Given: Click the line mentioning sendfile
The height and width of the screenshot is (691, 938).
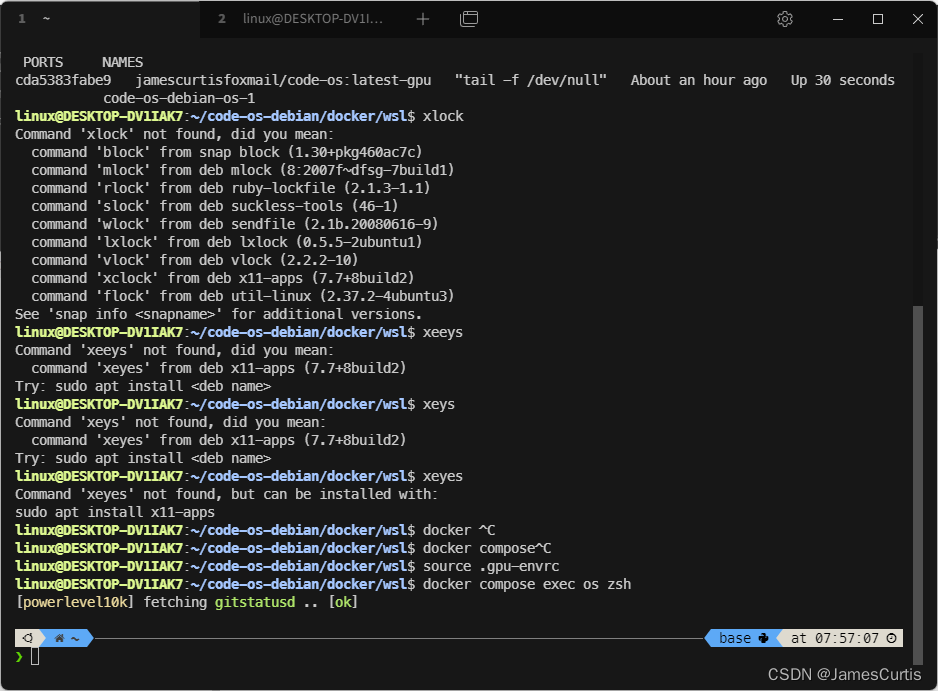Looking at the screenshot, I should click(x=234, y=224).
